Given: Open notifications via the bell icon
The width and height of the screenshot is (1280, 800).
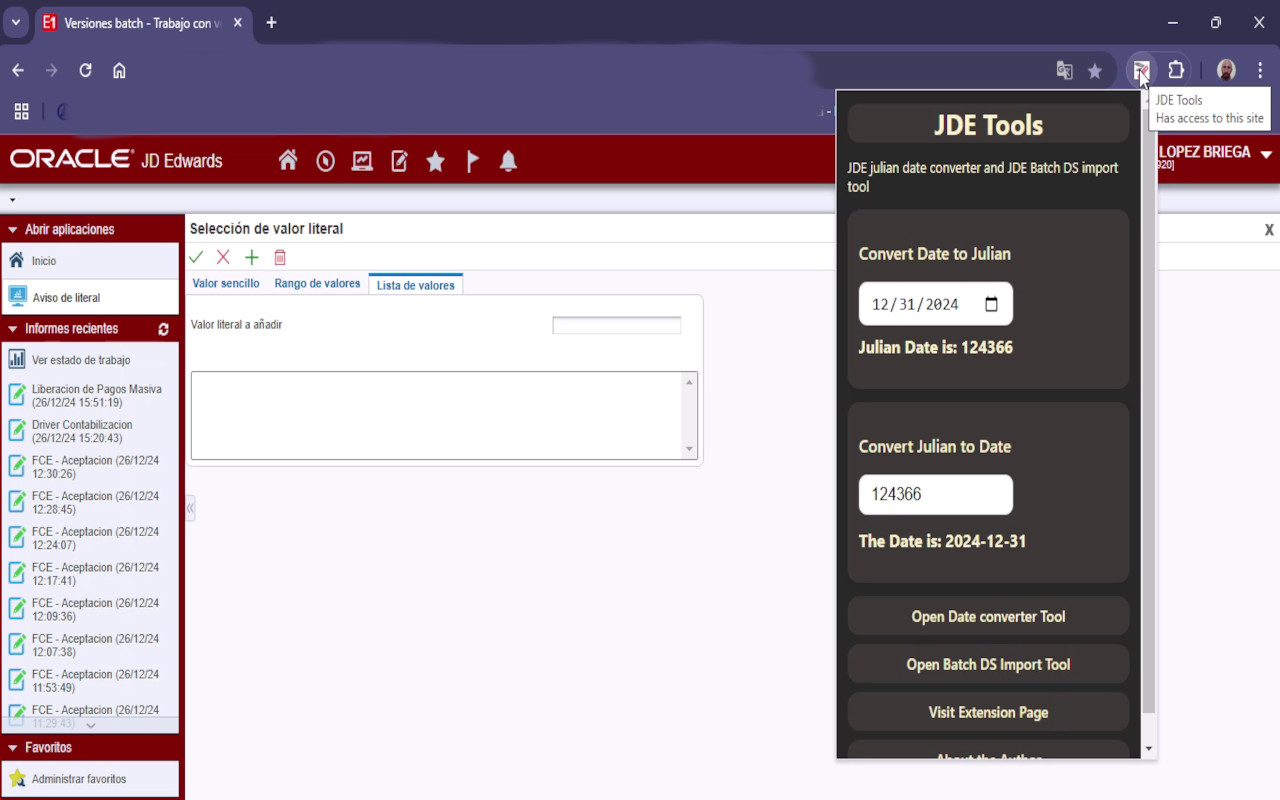Looking at the screenshot, I should pos(508,160).
